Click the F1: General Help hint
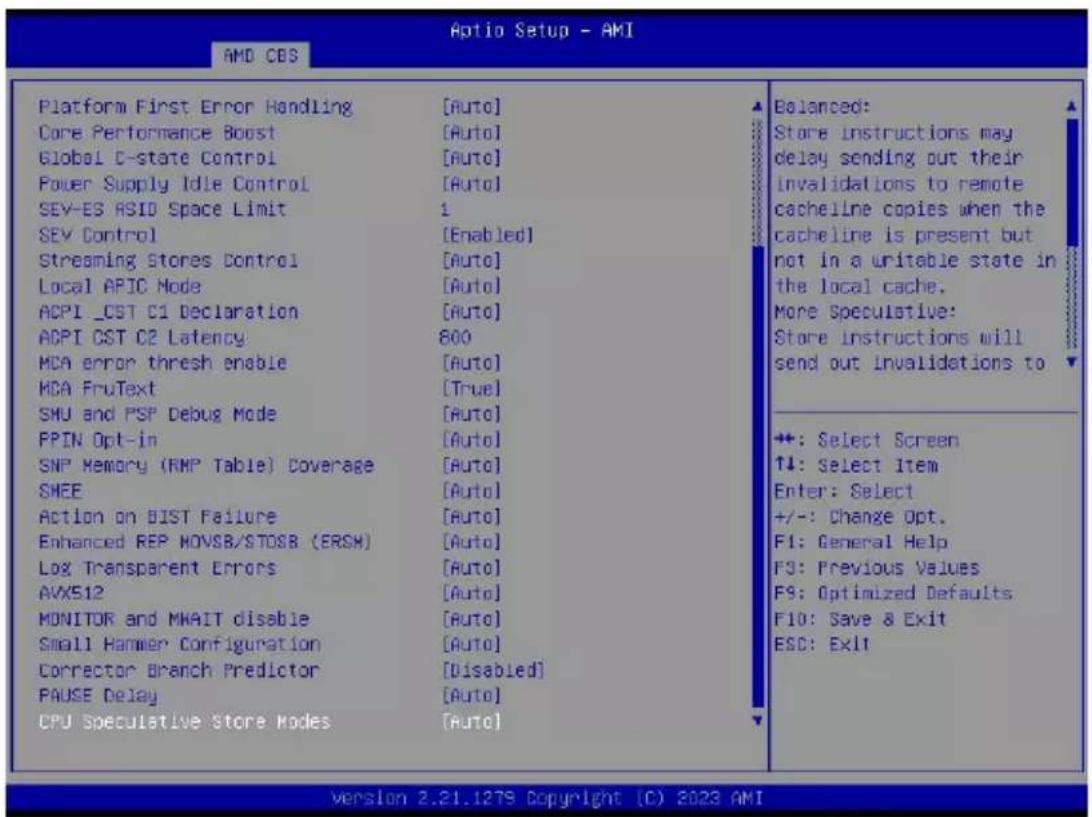 (861, 542)
